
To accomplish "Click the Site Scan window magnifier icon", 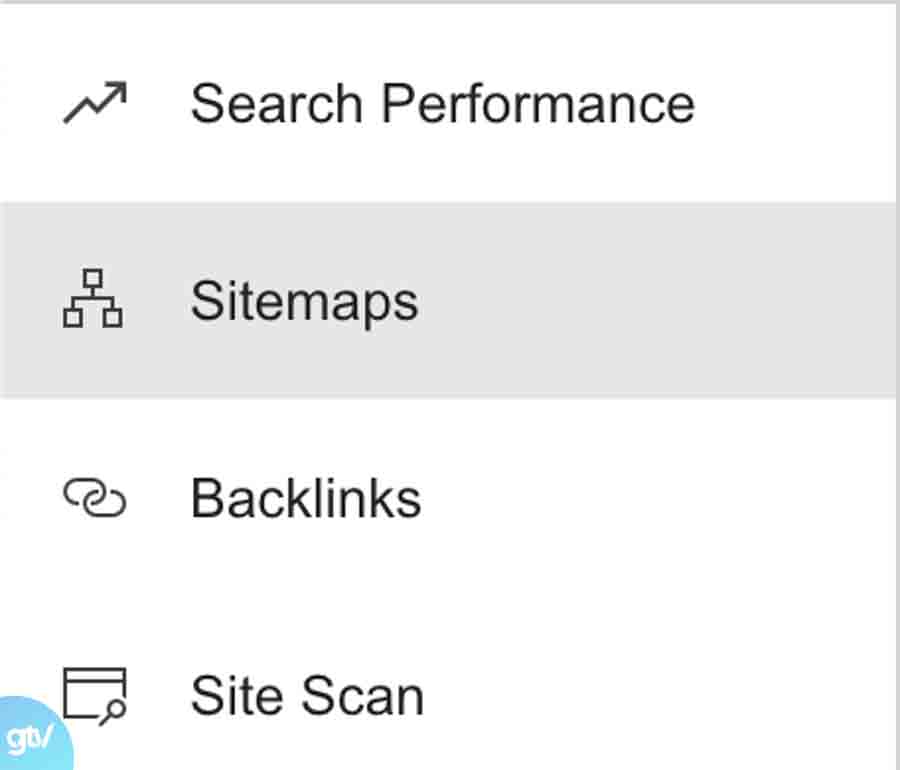I will tap(94, 694).
